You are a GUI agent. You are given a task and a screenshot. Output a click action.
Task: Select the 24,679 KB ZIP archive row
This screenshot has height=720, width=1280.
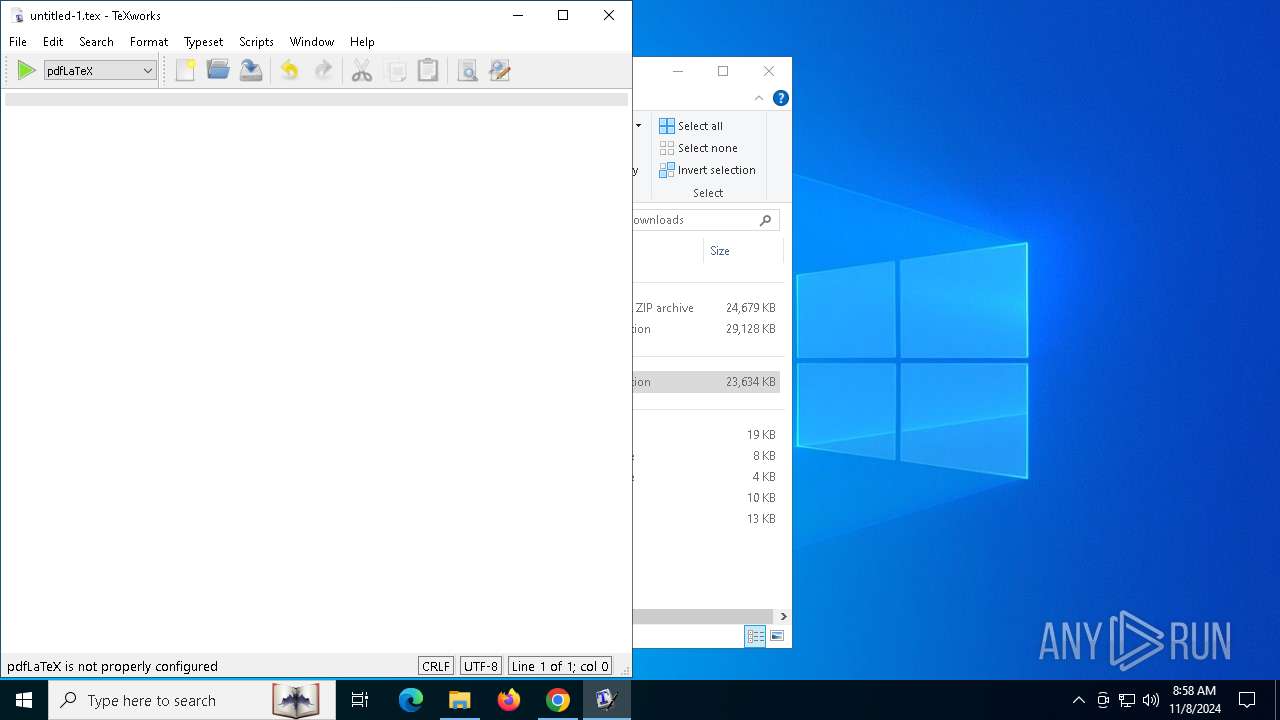(x=706, y=308)
